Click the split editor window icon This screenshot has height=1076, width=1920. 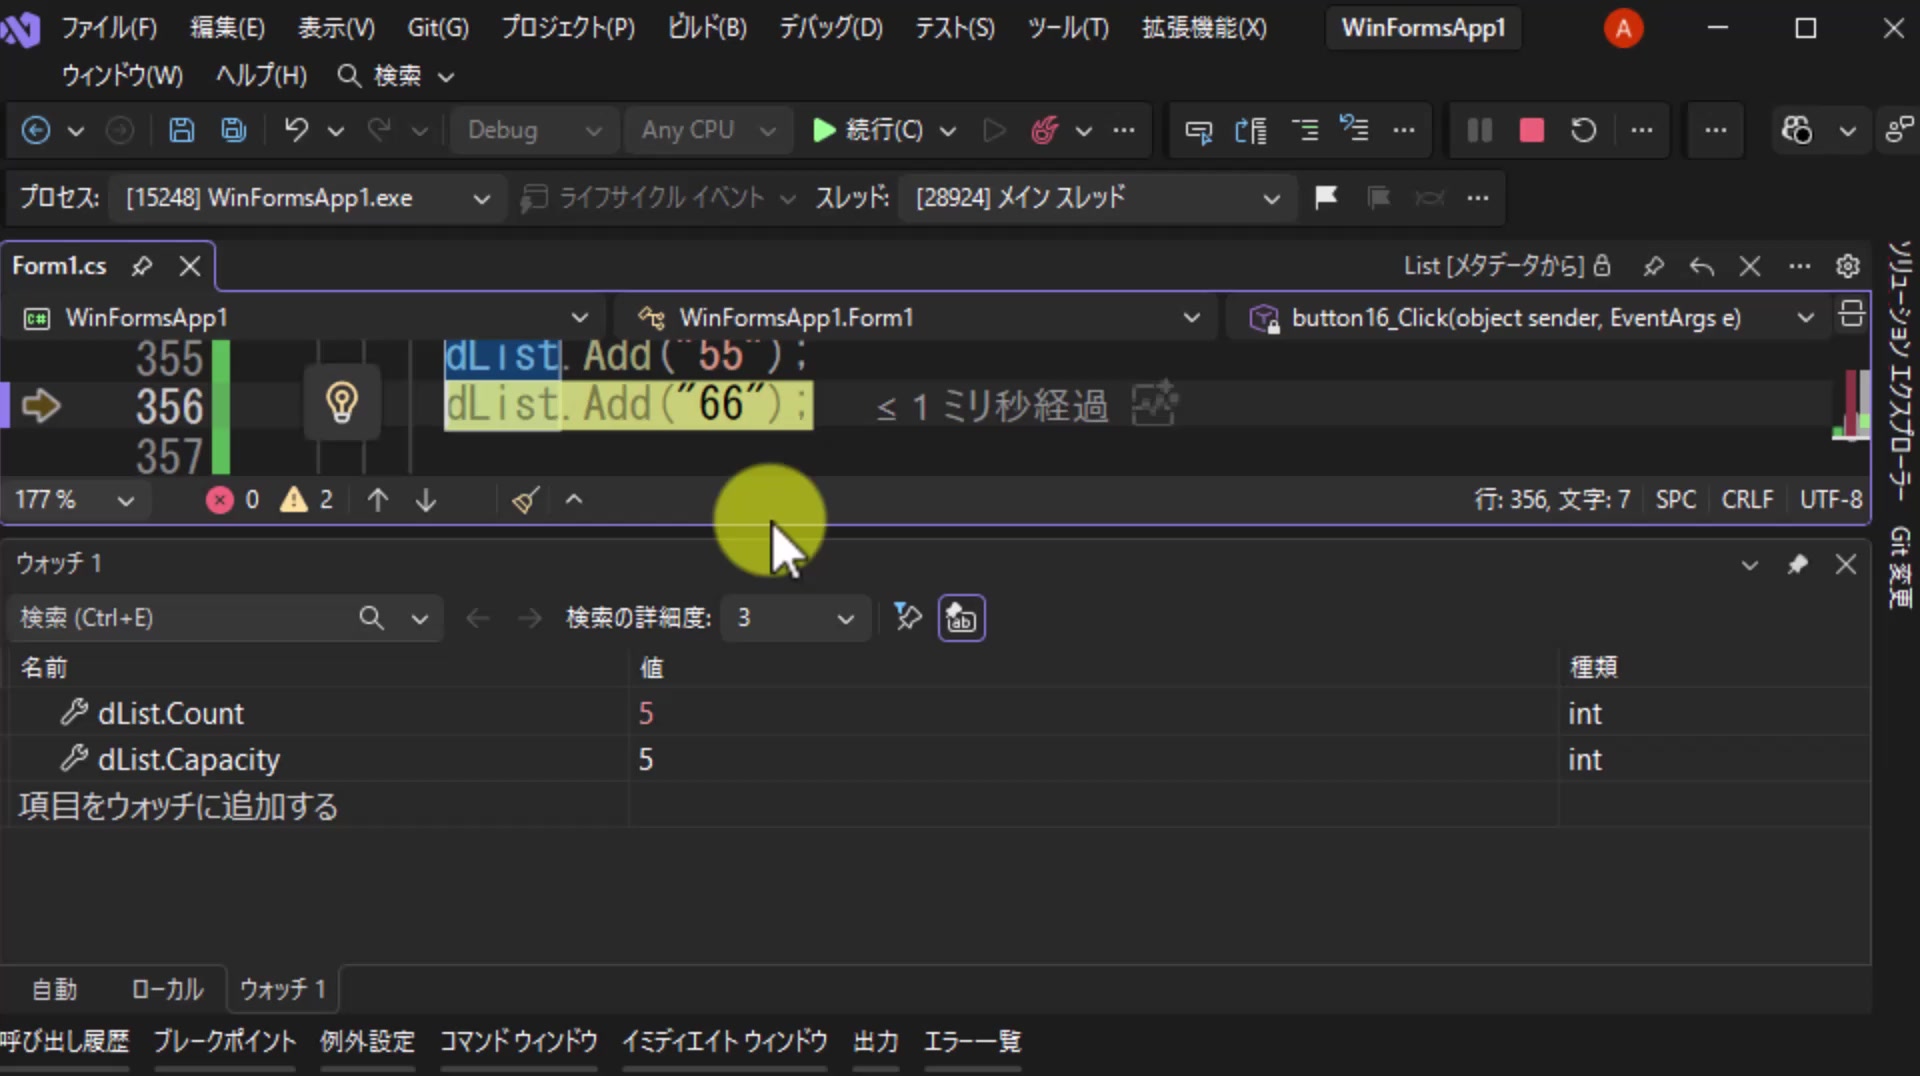point(1851,315)
